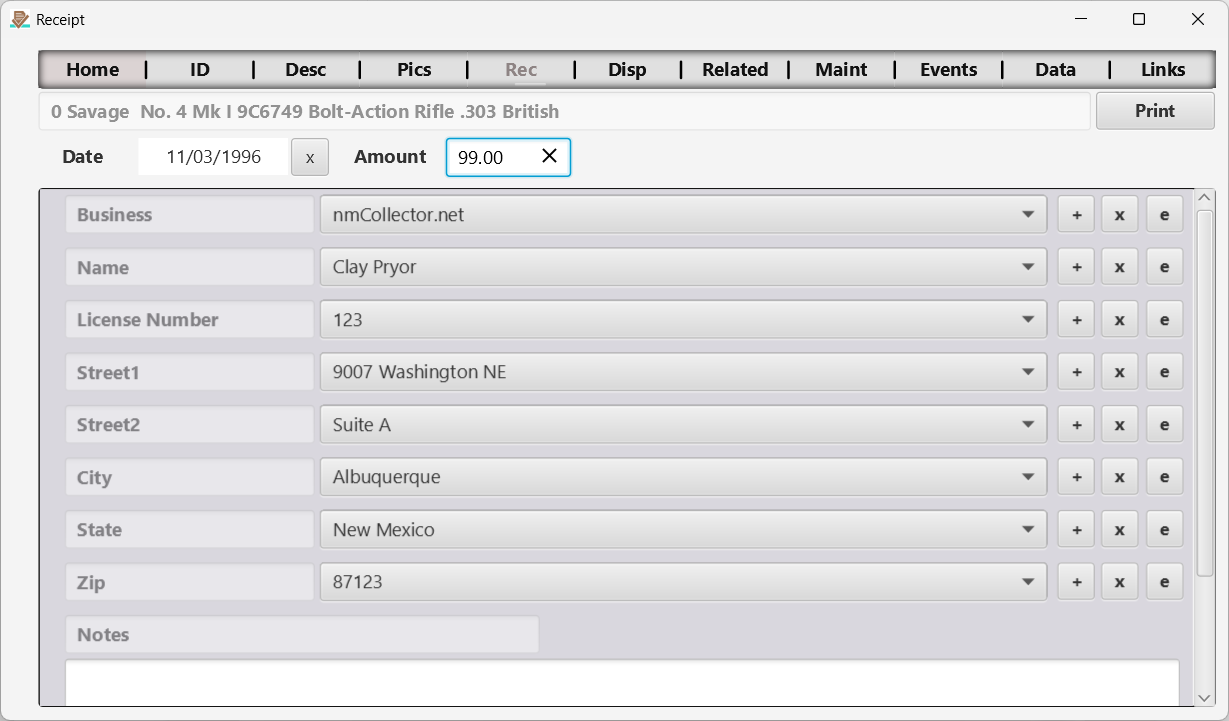This screenshot has height=721, width=1229.
Task: Expand the Street1 dropdown
Action: (x=684, y=372)
